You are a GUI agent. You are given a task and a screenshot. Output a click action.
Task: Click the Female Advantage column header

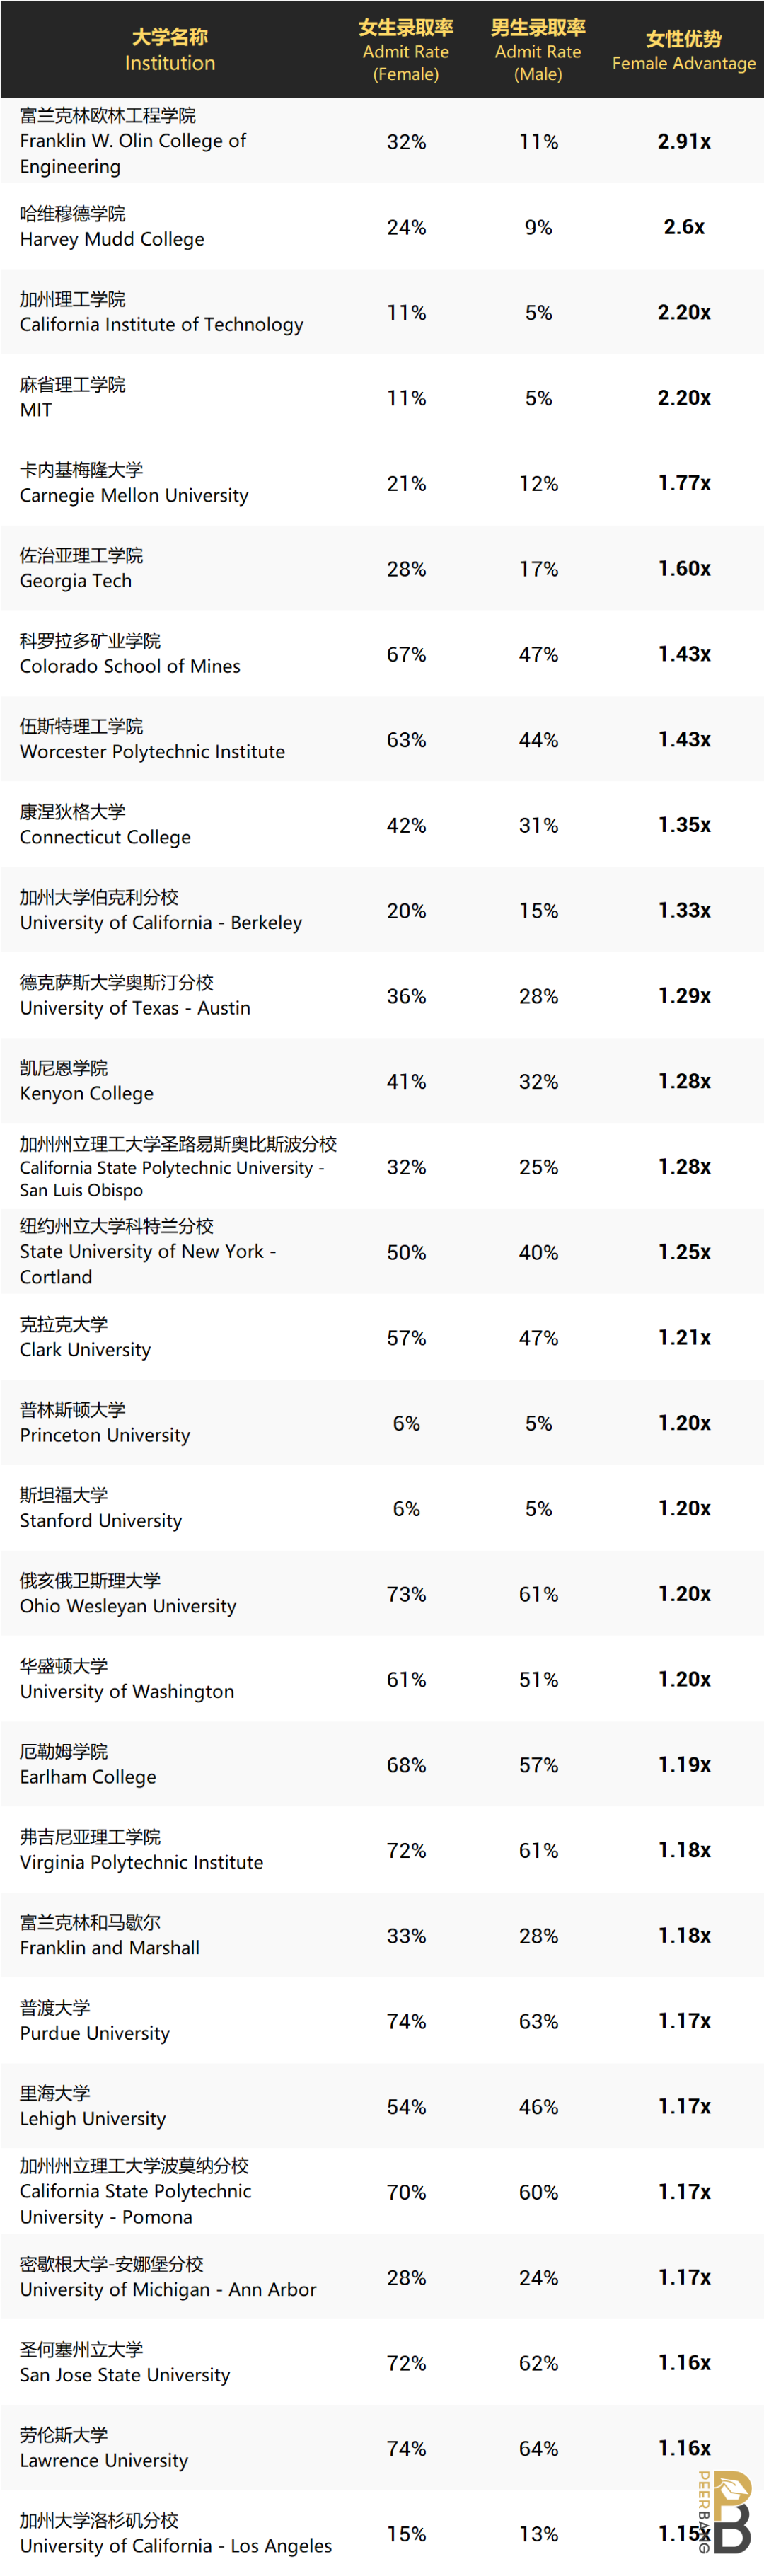pyautogui.click(x=684, y=50)
